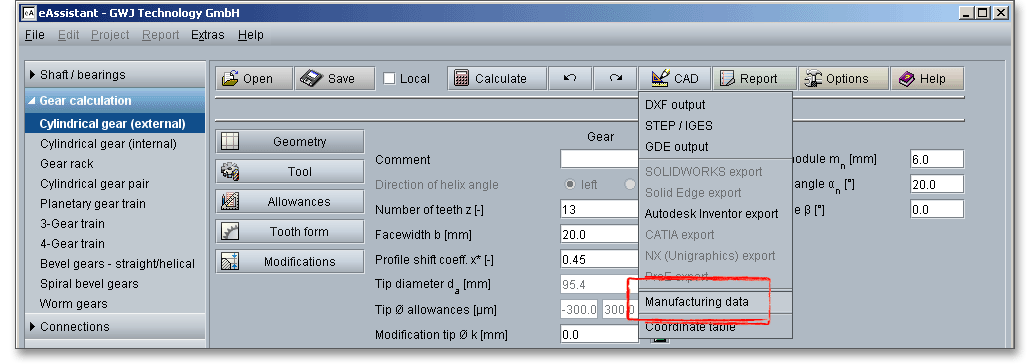1030x364 pixels.
Task: Click the Modifications section icon
Action: (230, 262)
